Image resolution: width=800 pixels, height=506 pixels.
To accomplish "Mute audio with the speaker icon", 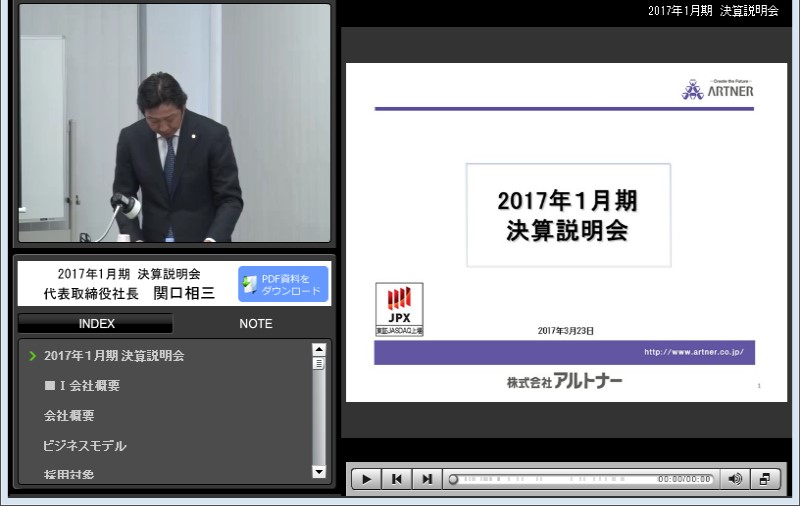I will pos(735,479).
